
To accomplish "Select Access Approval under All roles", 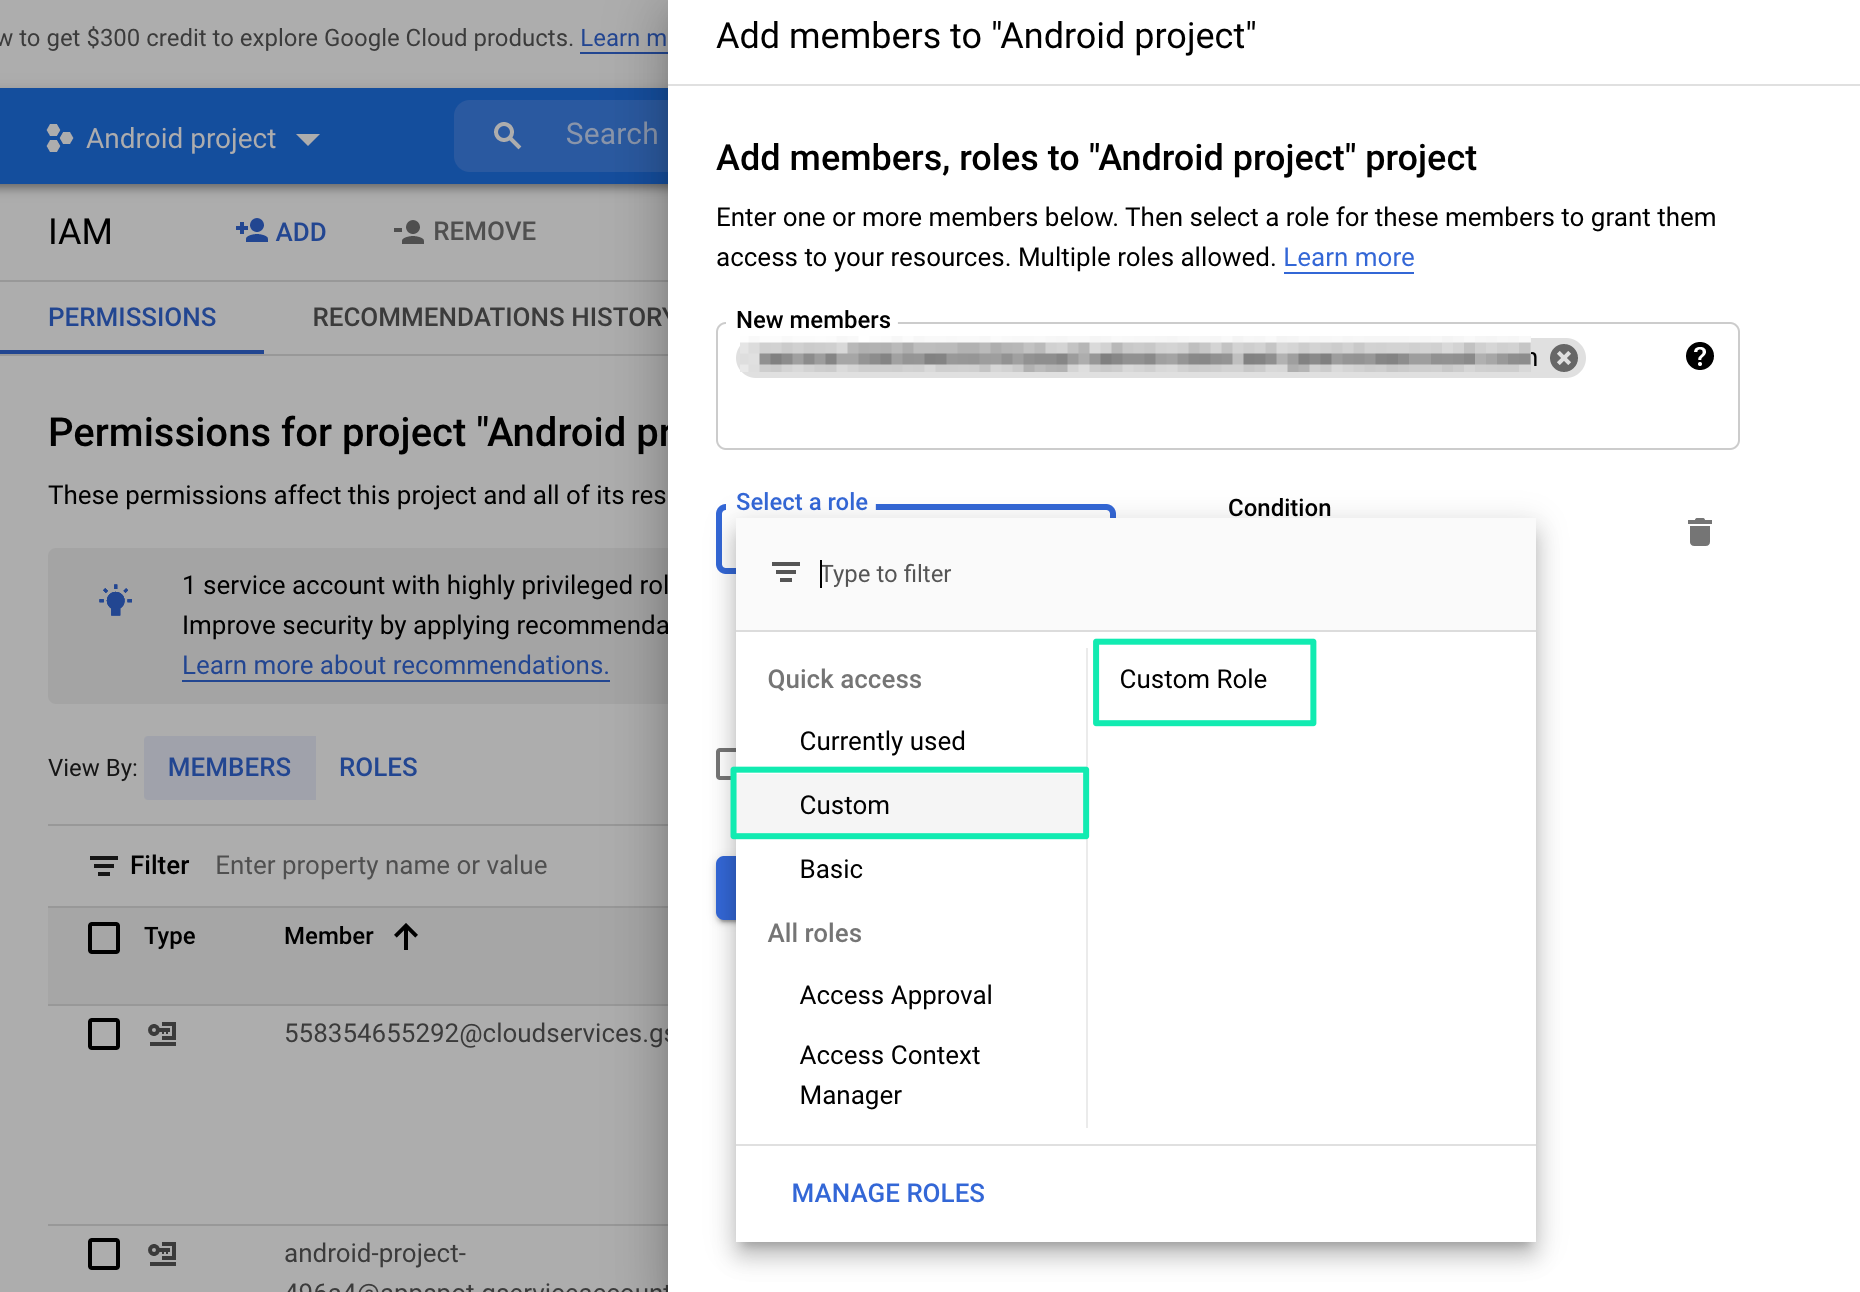I will [x=896, y=995].
